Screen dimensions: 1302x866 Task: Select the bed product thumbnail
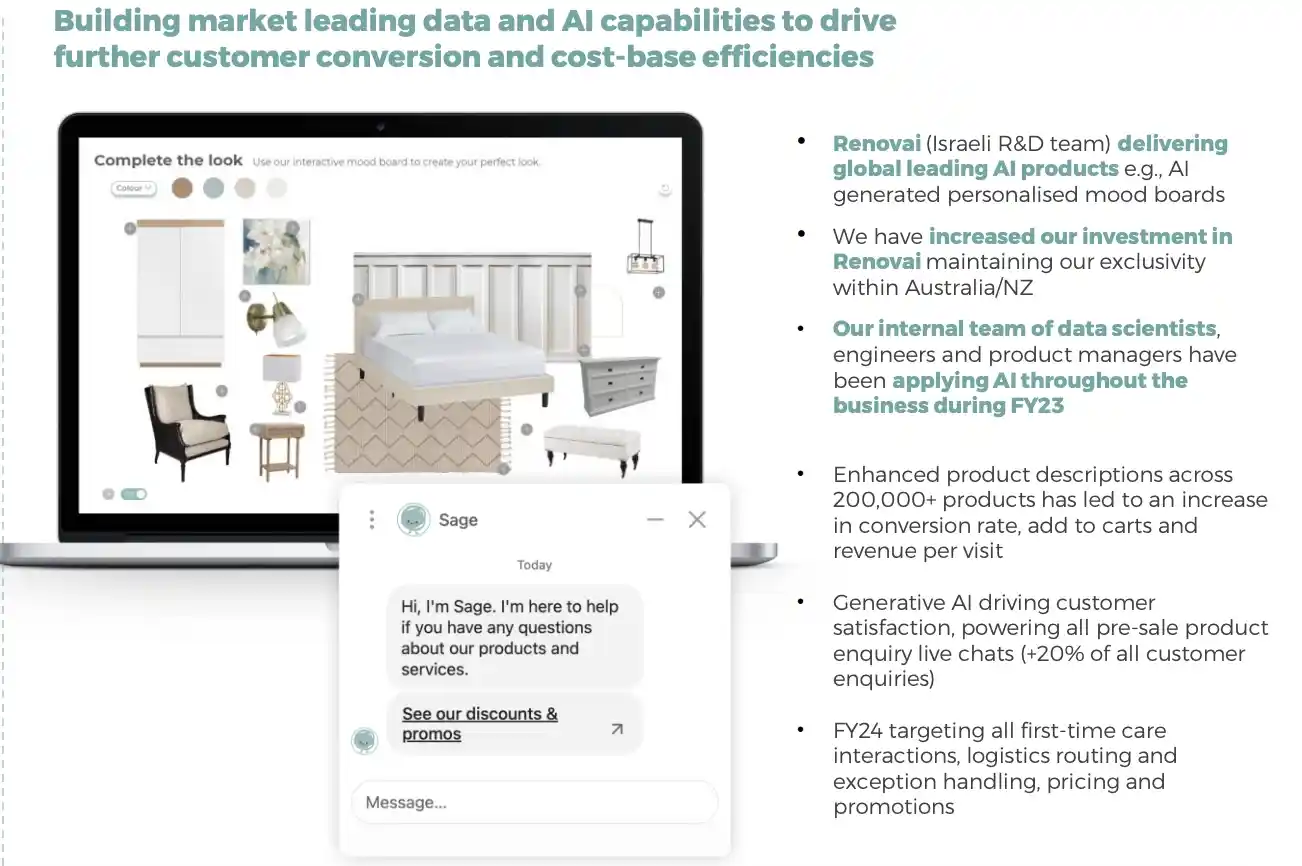pyautogui.click(x=455, y=350)
